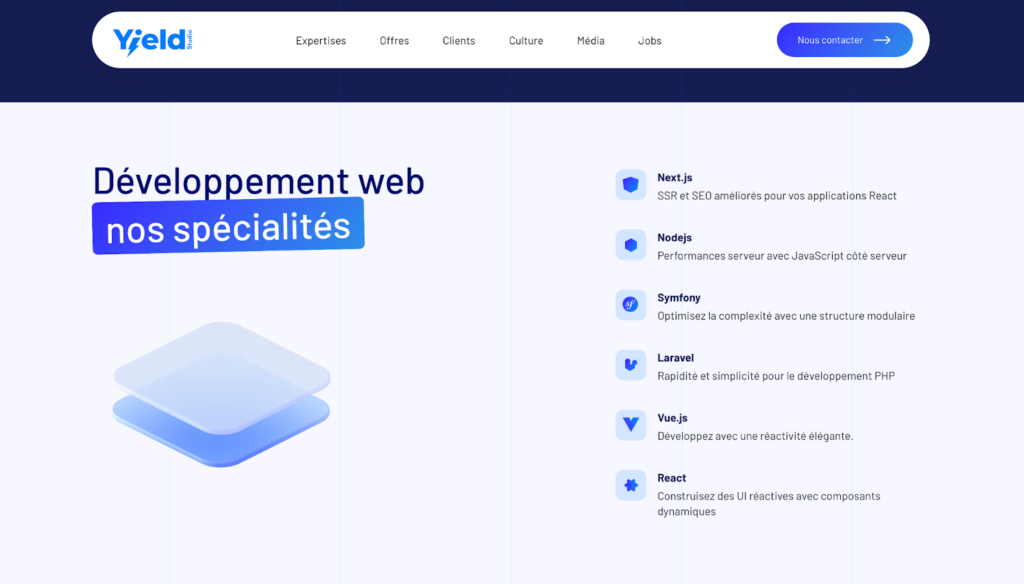Viewport: 1024px width, 584px height.
Task: Open the Expertises menu
Action: point(321,41)
